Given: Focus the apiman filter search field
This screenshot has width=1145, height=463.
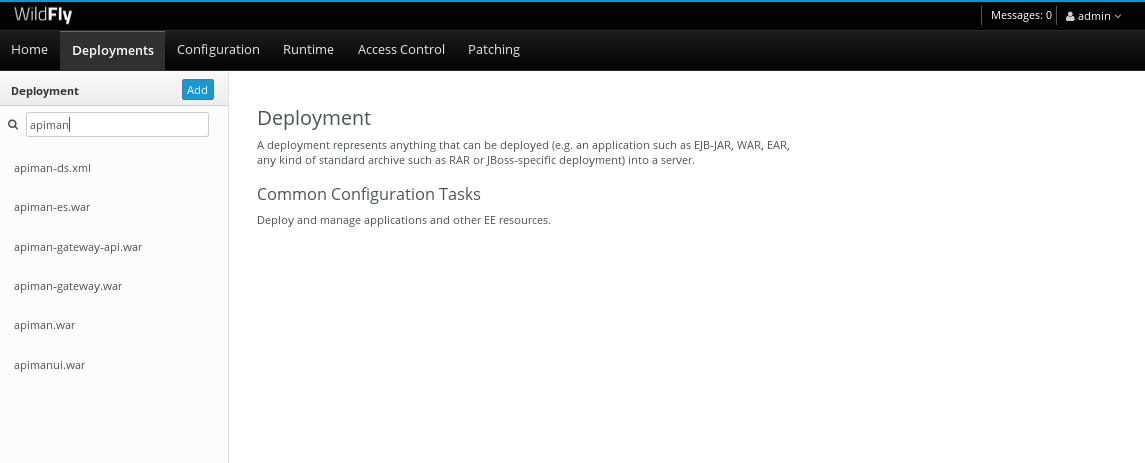Looking at the screenshot, I should 117,124.
